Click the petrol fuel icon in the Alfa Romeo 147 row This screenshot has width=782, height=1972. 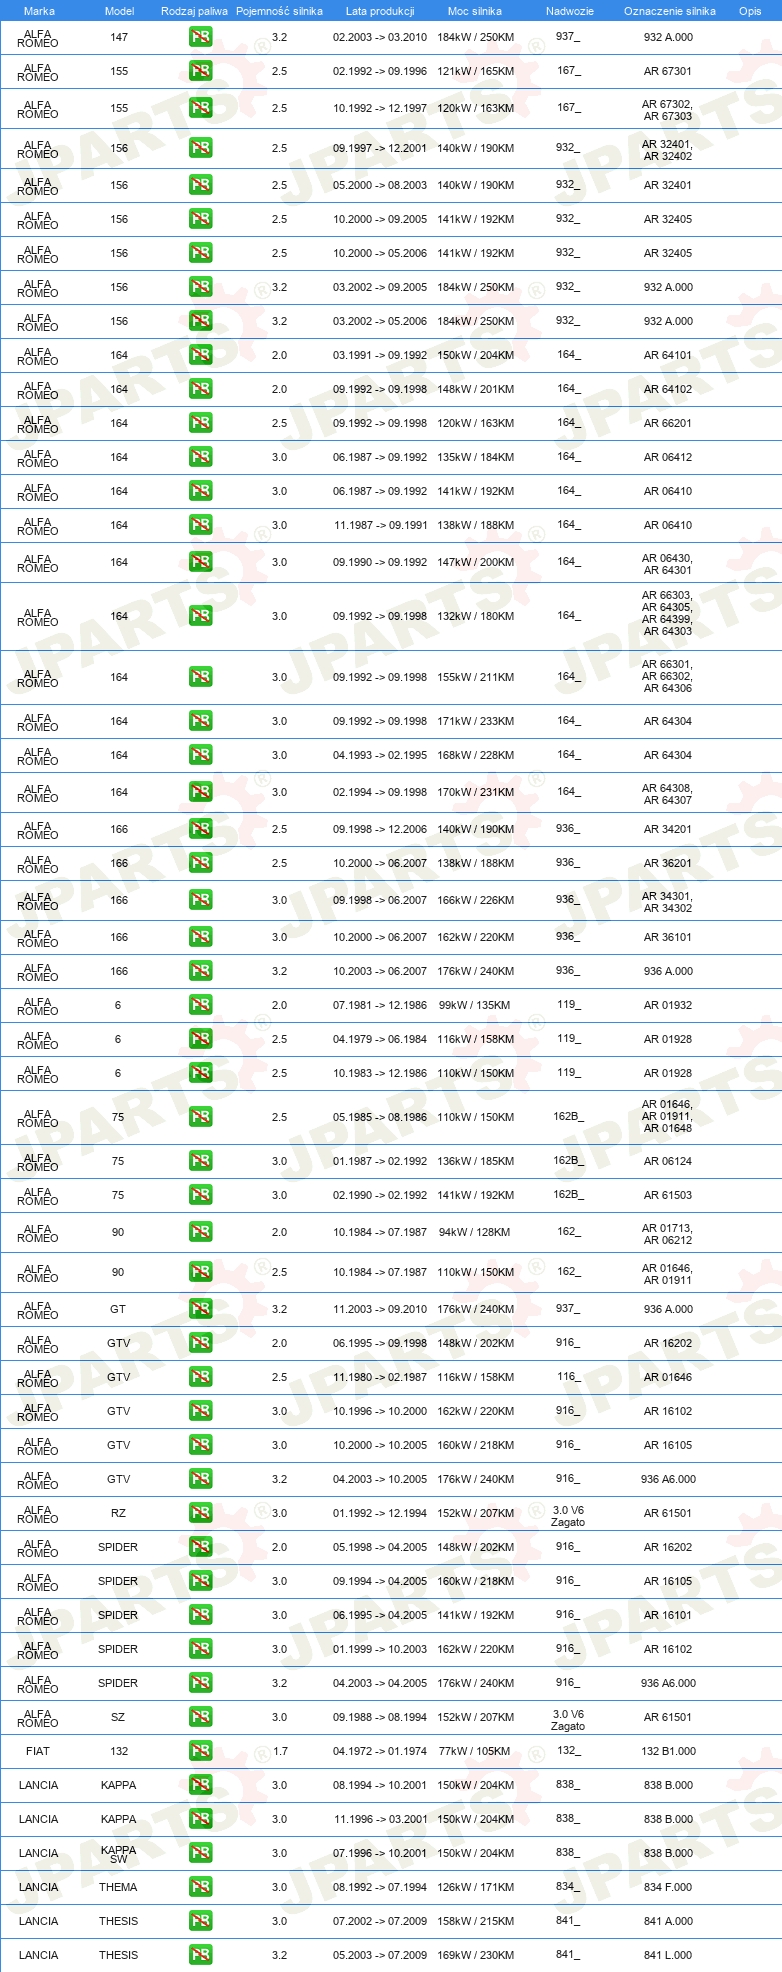[200, 37]
